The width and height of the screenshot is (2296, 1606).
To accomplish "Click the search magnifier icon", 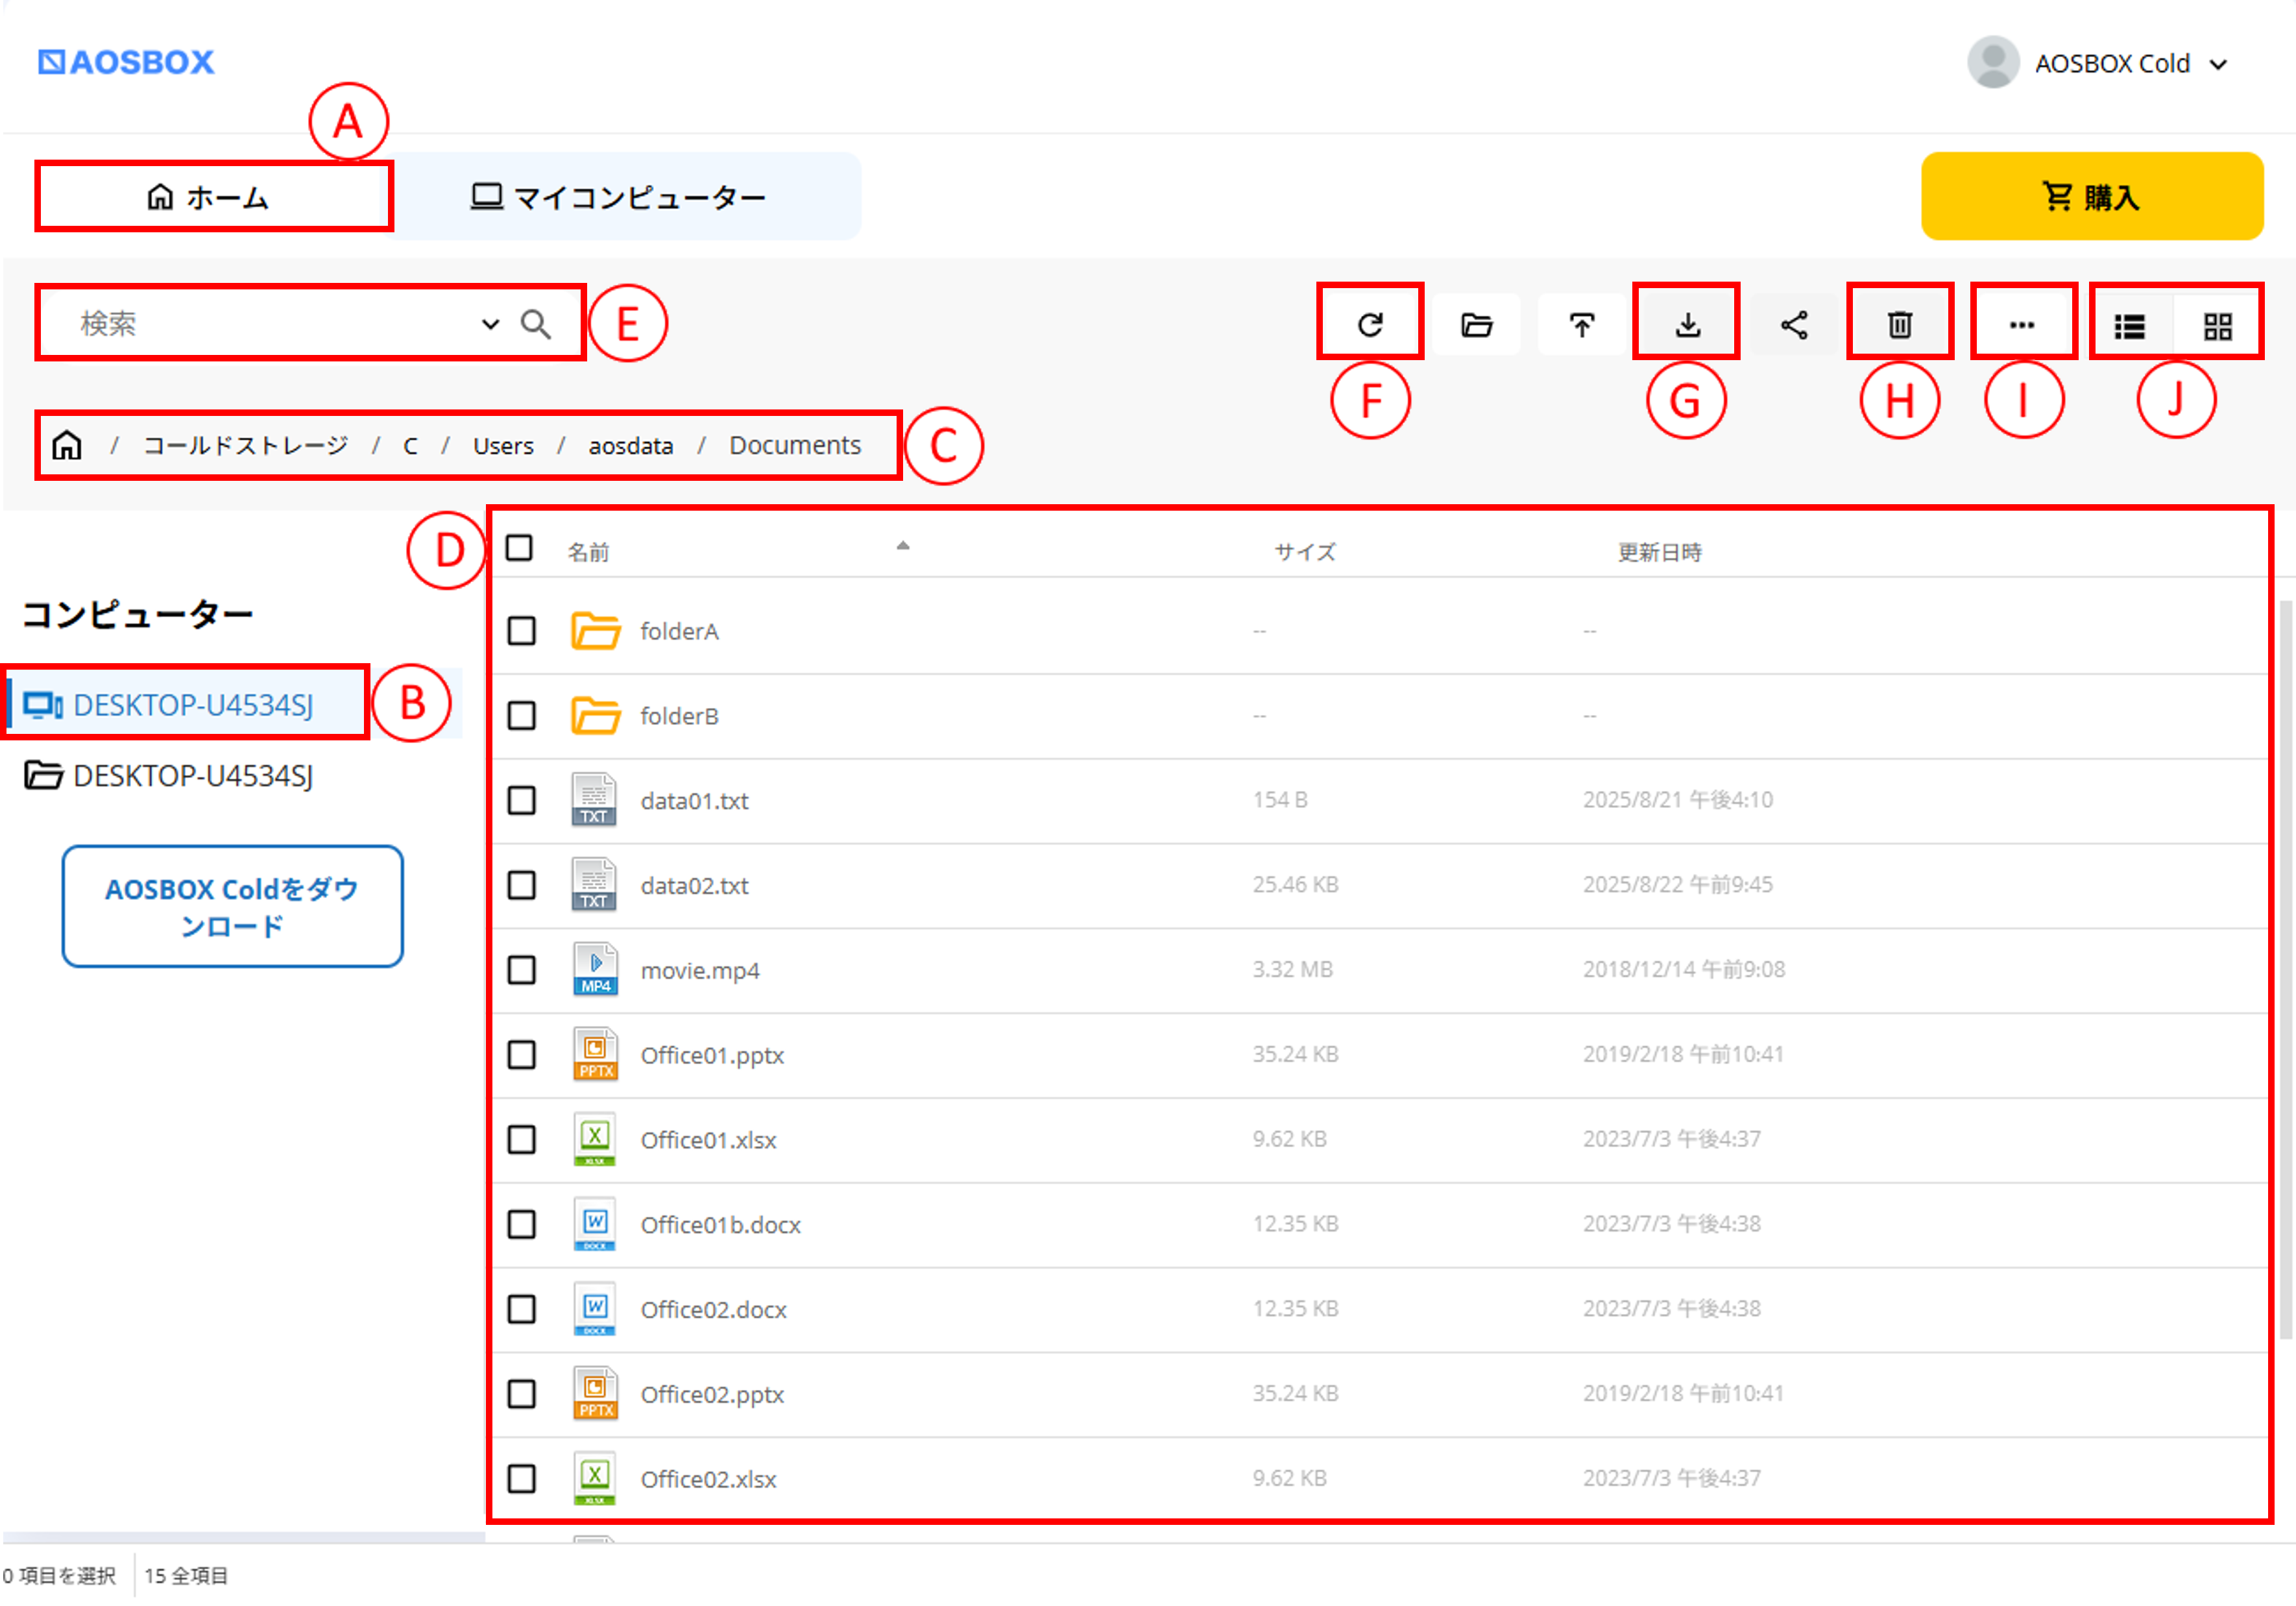I will point(536,323).
